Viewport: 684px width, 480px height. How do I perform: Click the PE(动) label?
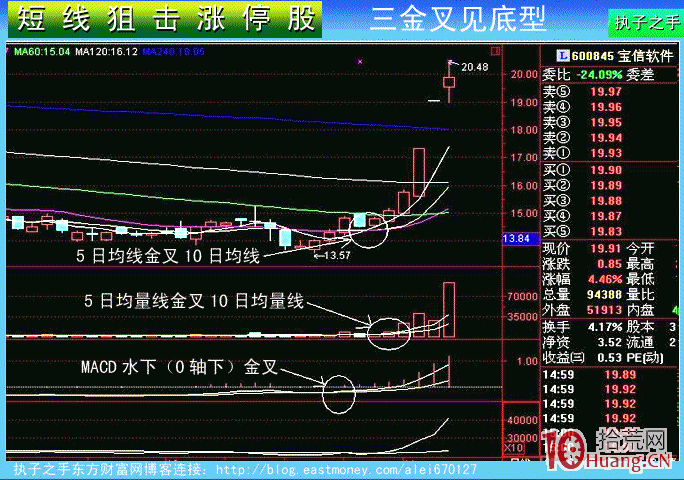tap(644, 357)
